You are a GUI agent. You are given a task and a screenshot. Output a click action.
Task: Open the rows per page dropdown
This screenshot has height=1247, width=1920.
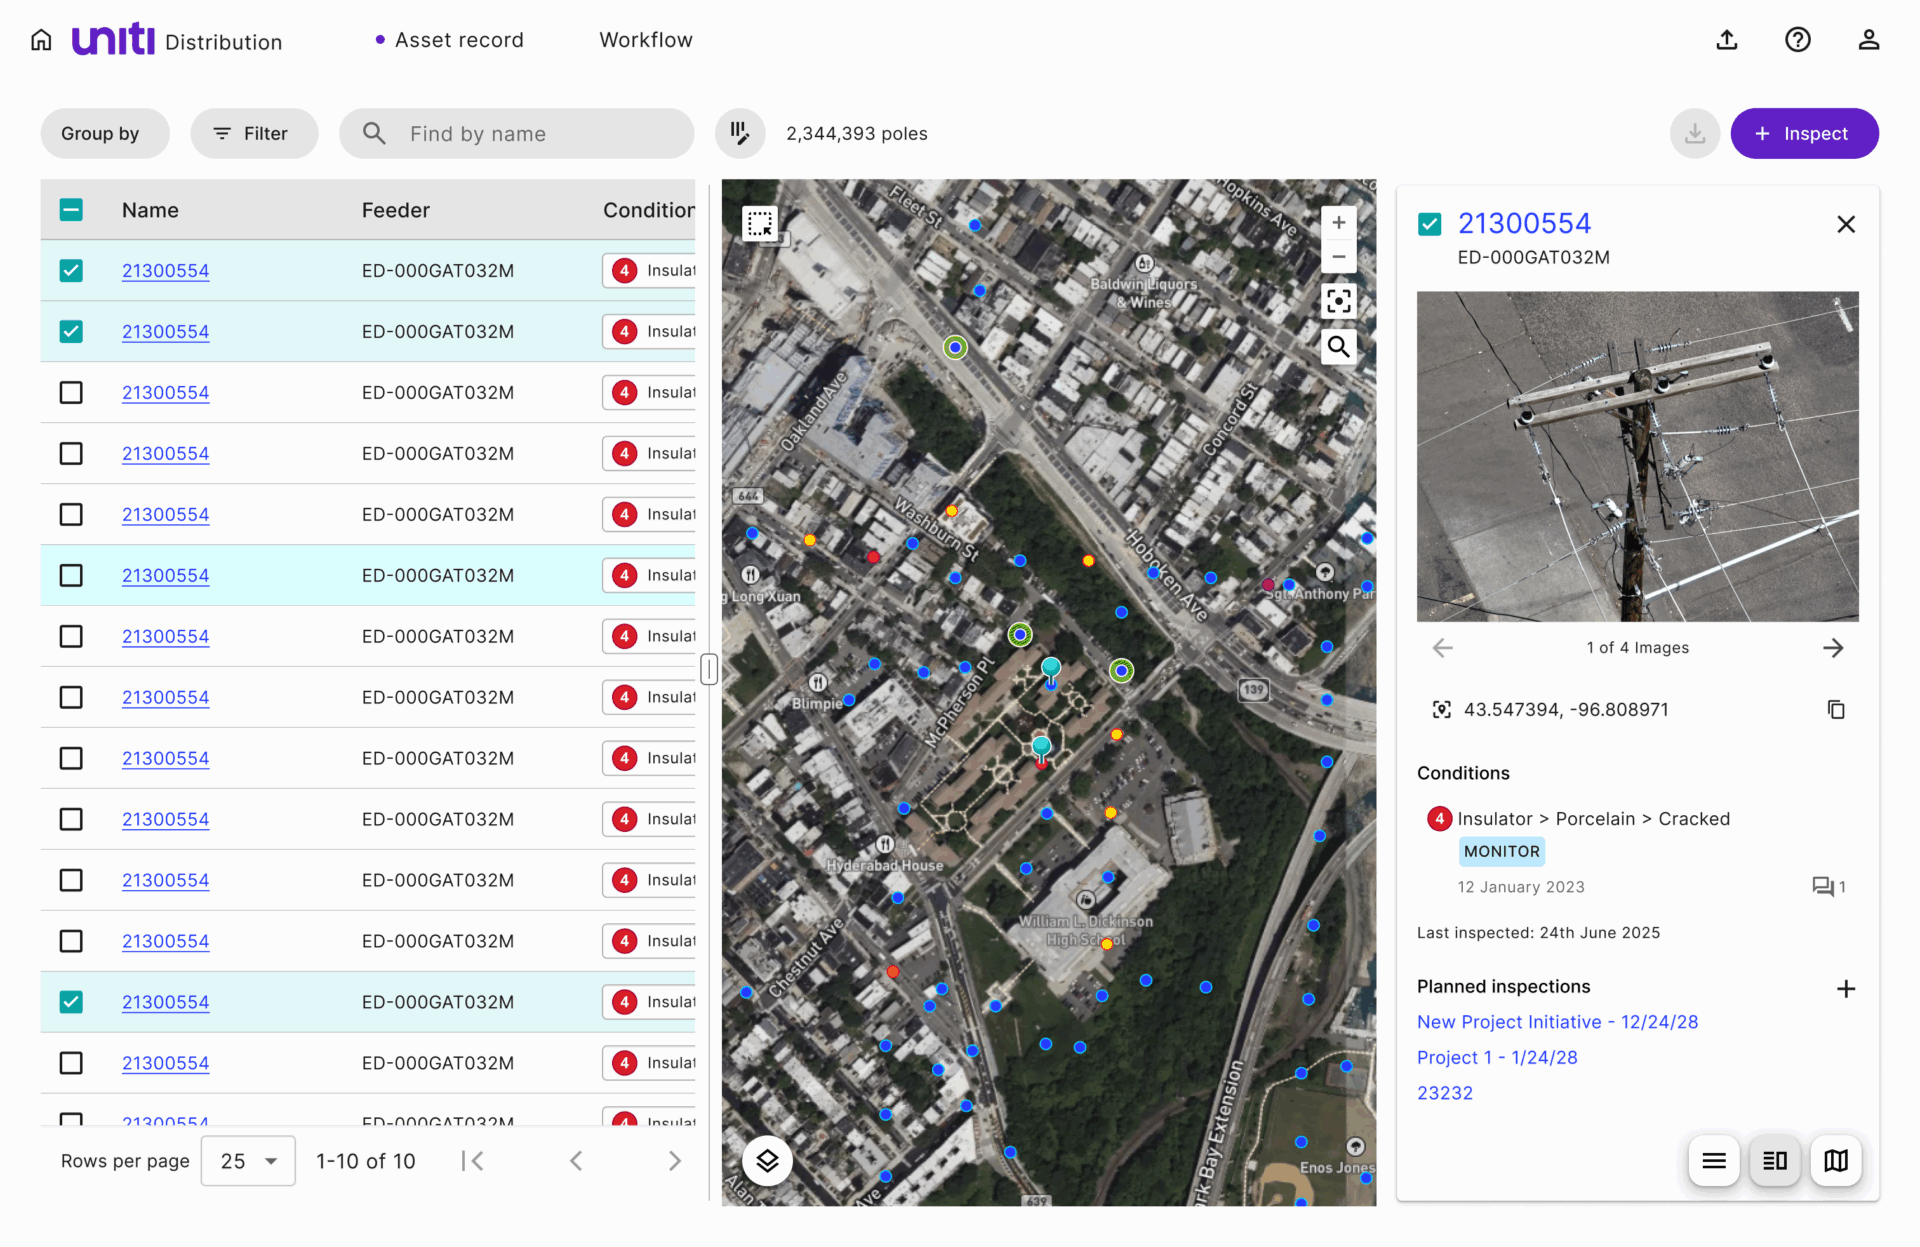tap(248, 1161)
